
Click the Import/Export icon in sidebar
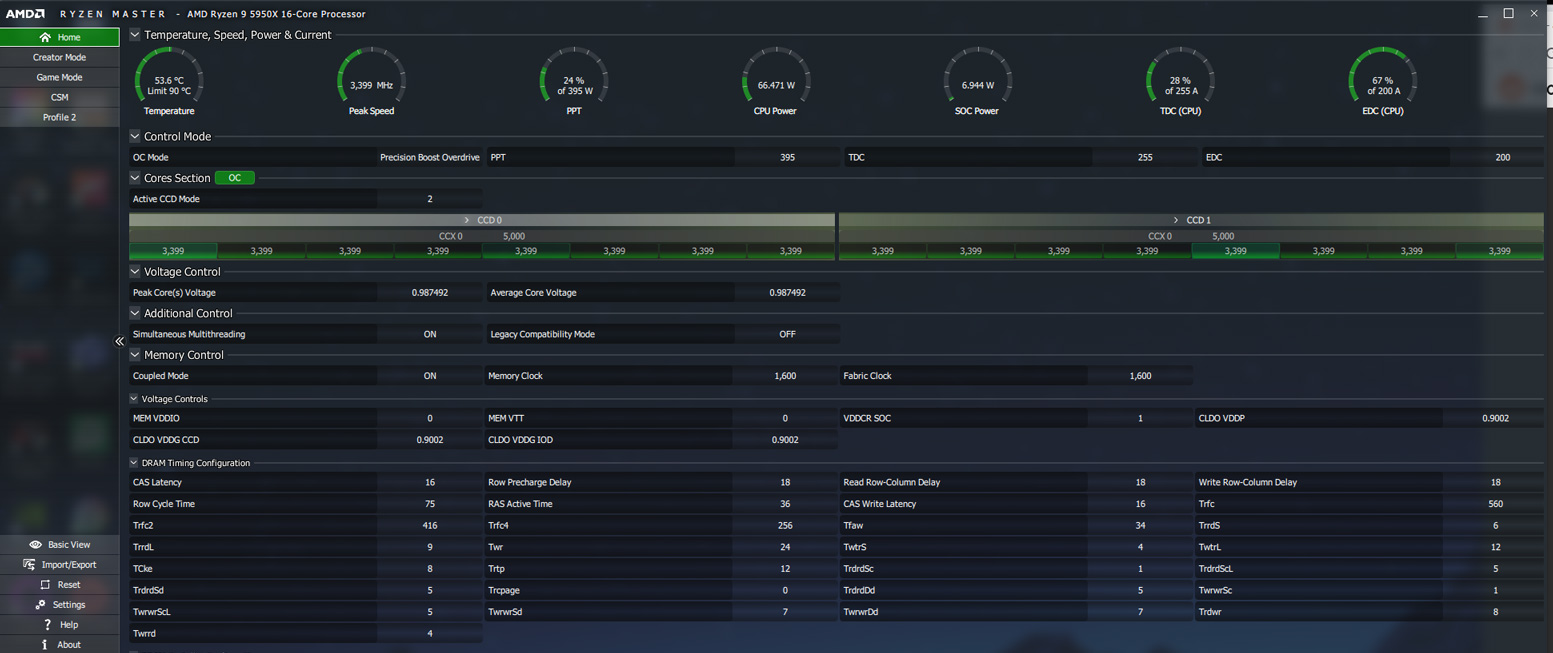pos(29,565)
